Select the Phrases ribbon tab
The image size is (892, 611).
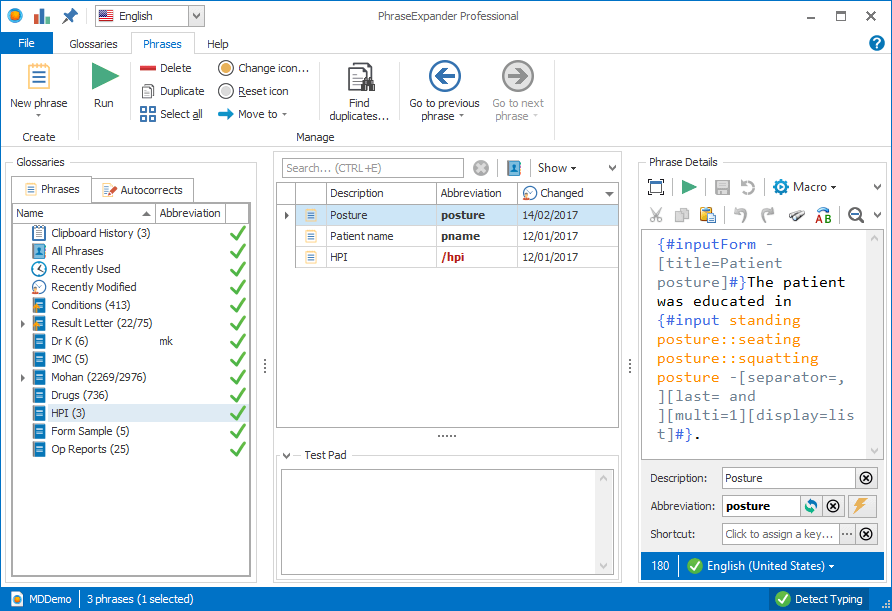click(x=162, y=44)
